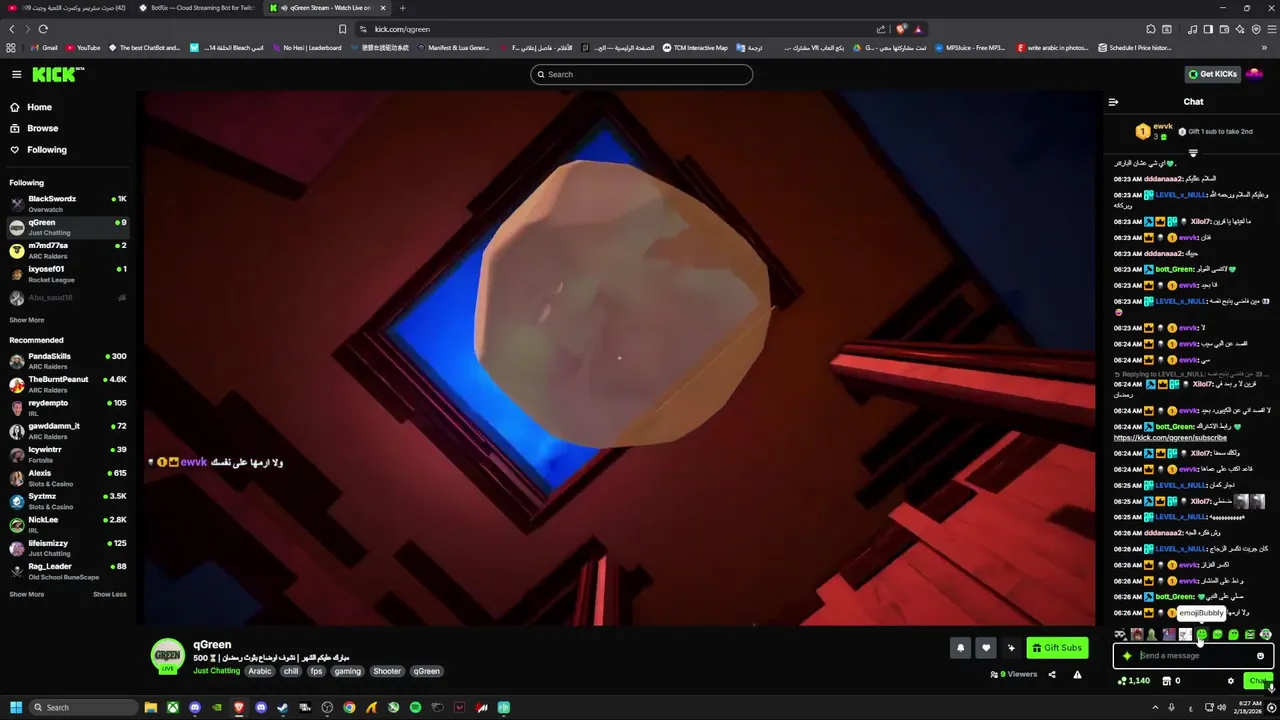Viewport: 1280px width, 720px height.
Task: Toggle follow heart button
Action: pyautogui.click(x=985, y=648)
